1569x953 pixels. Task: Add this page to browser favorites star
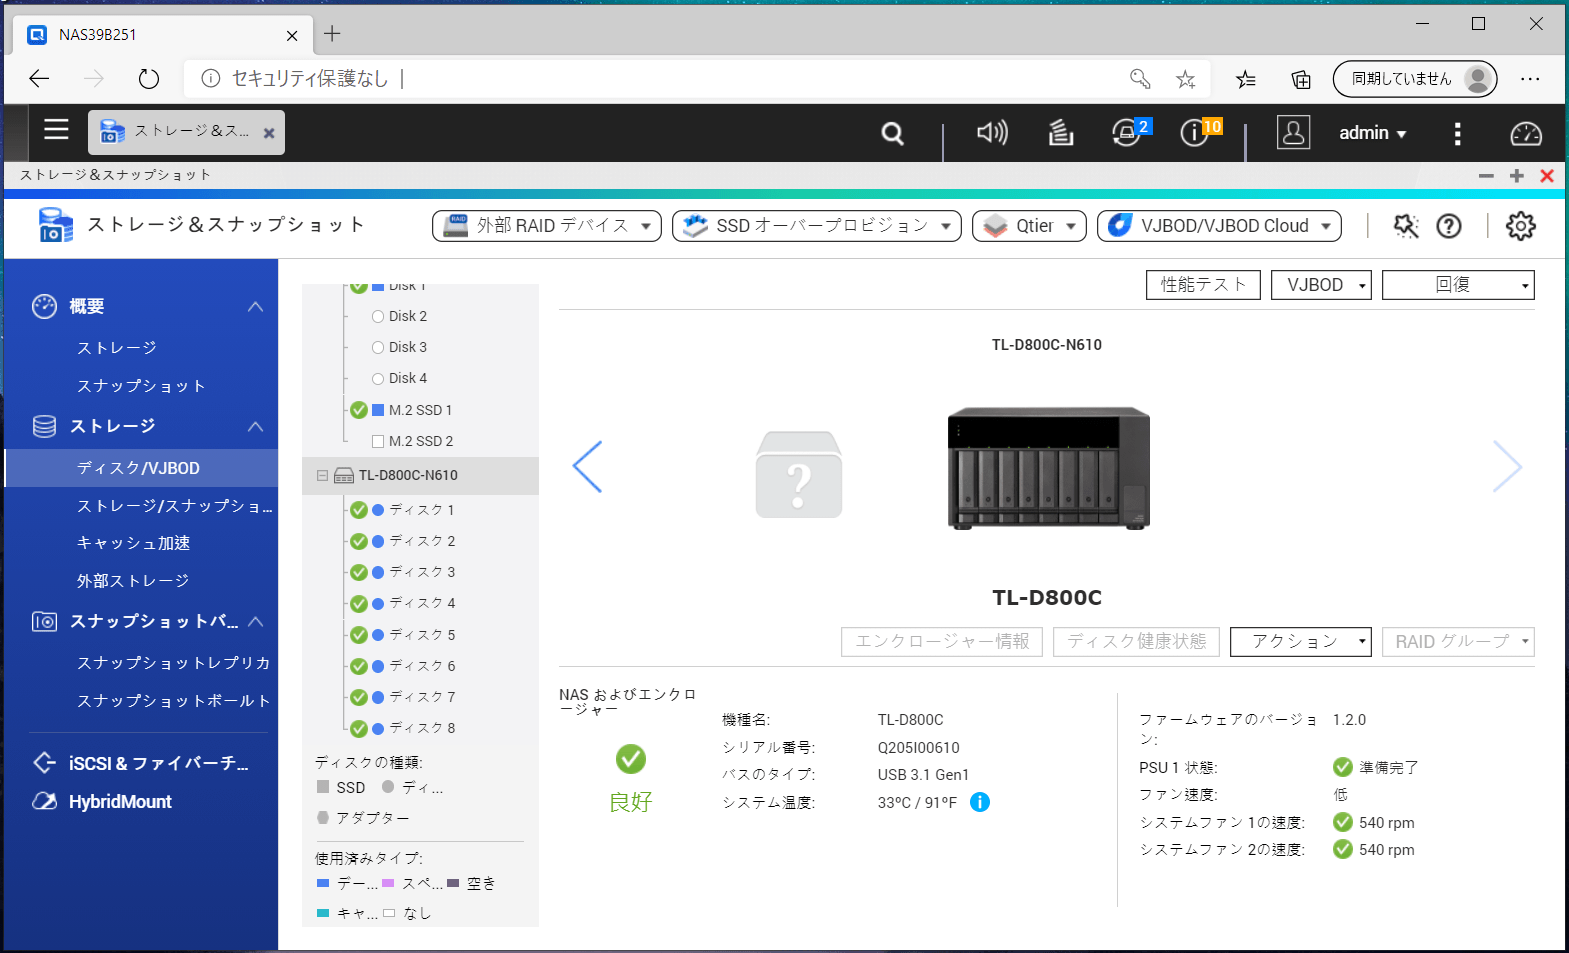[1185, 79]
